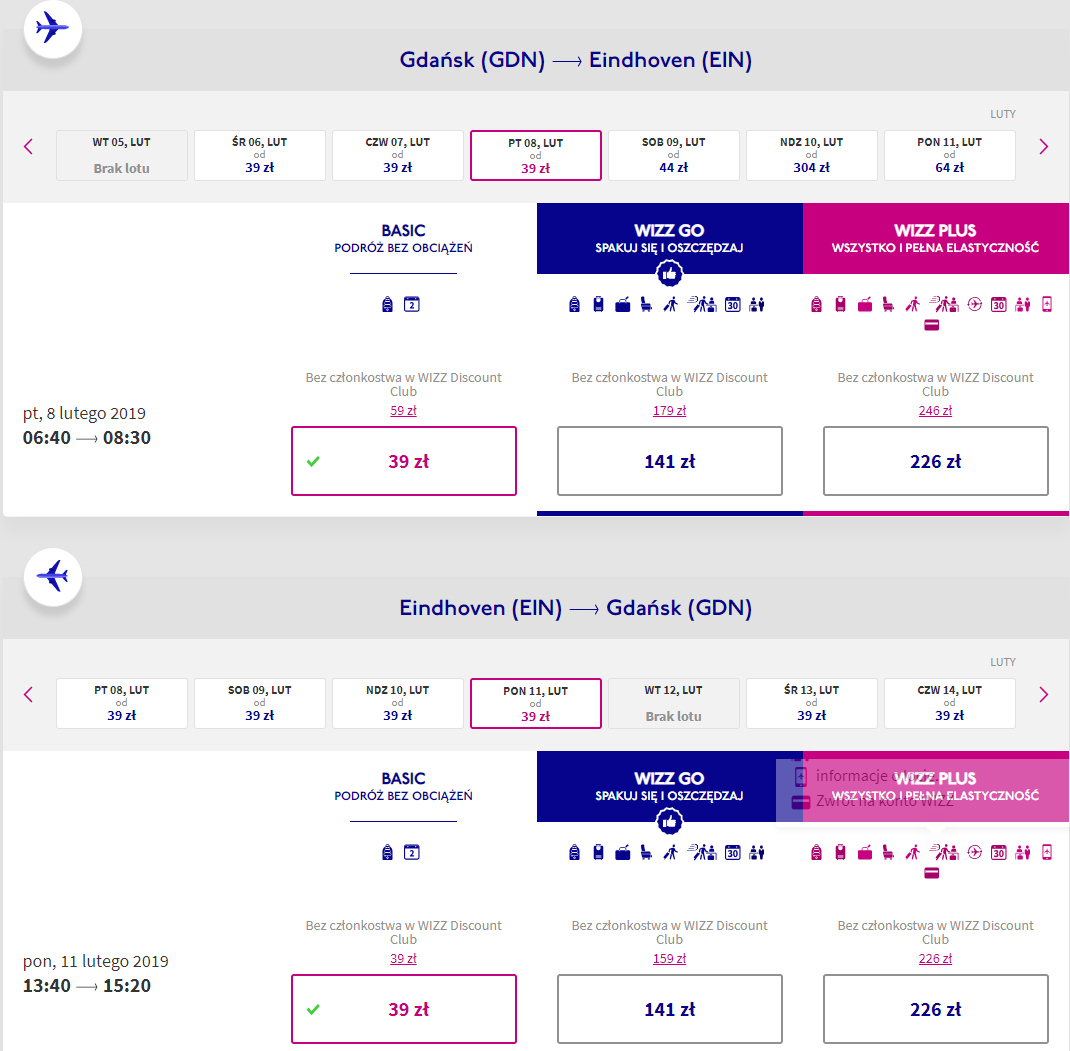Show later outbound dates with the right arrow
Viewport: 1070px width, 1051px height.
(1043, 147)
